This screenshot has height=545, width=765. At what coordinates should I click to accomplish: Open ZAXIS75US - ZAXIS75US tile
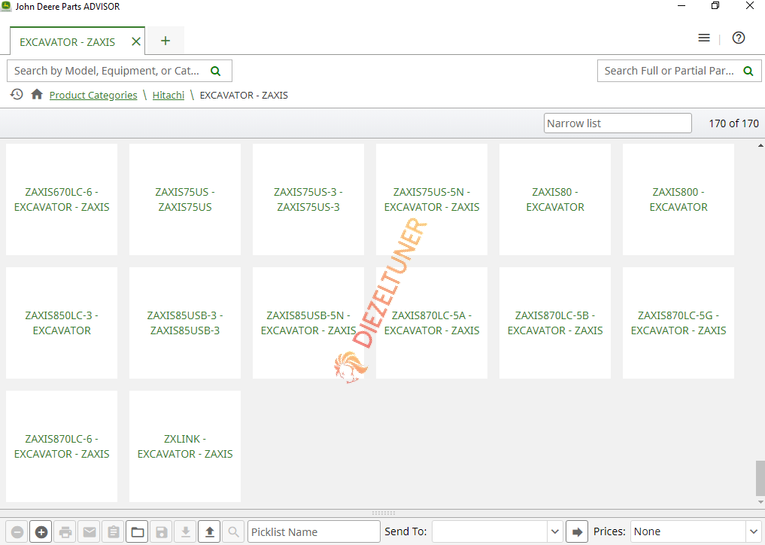(x=185, y=200)
